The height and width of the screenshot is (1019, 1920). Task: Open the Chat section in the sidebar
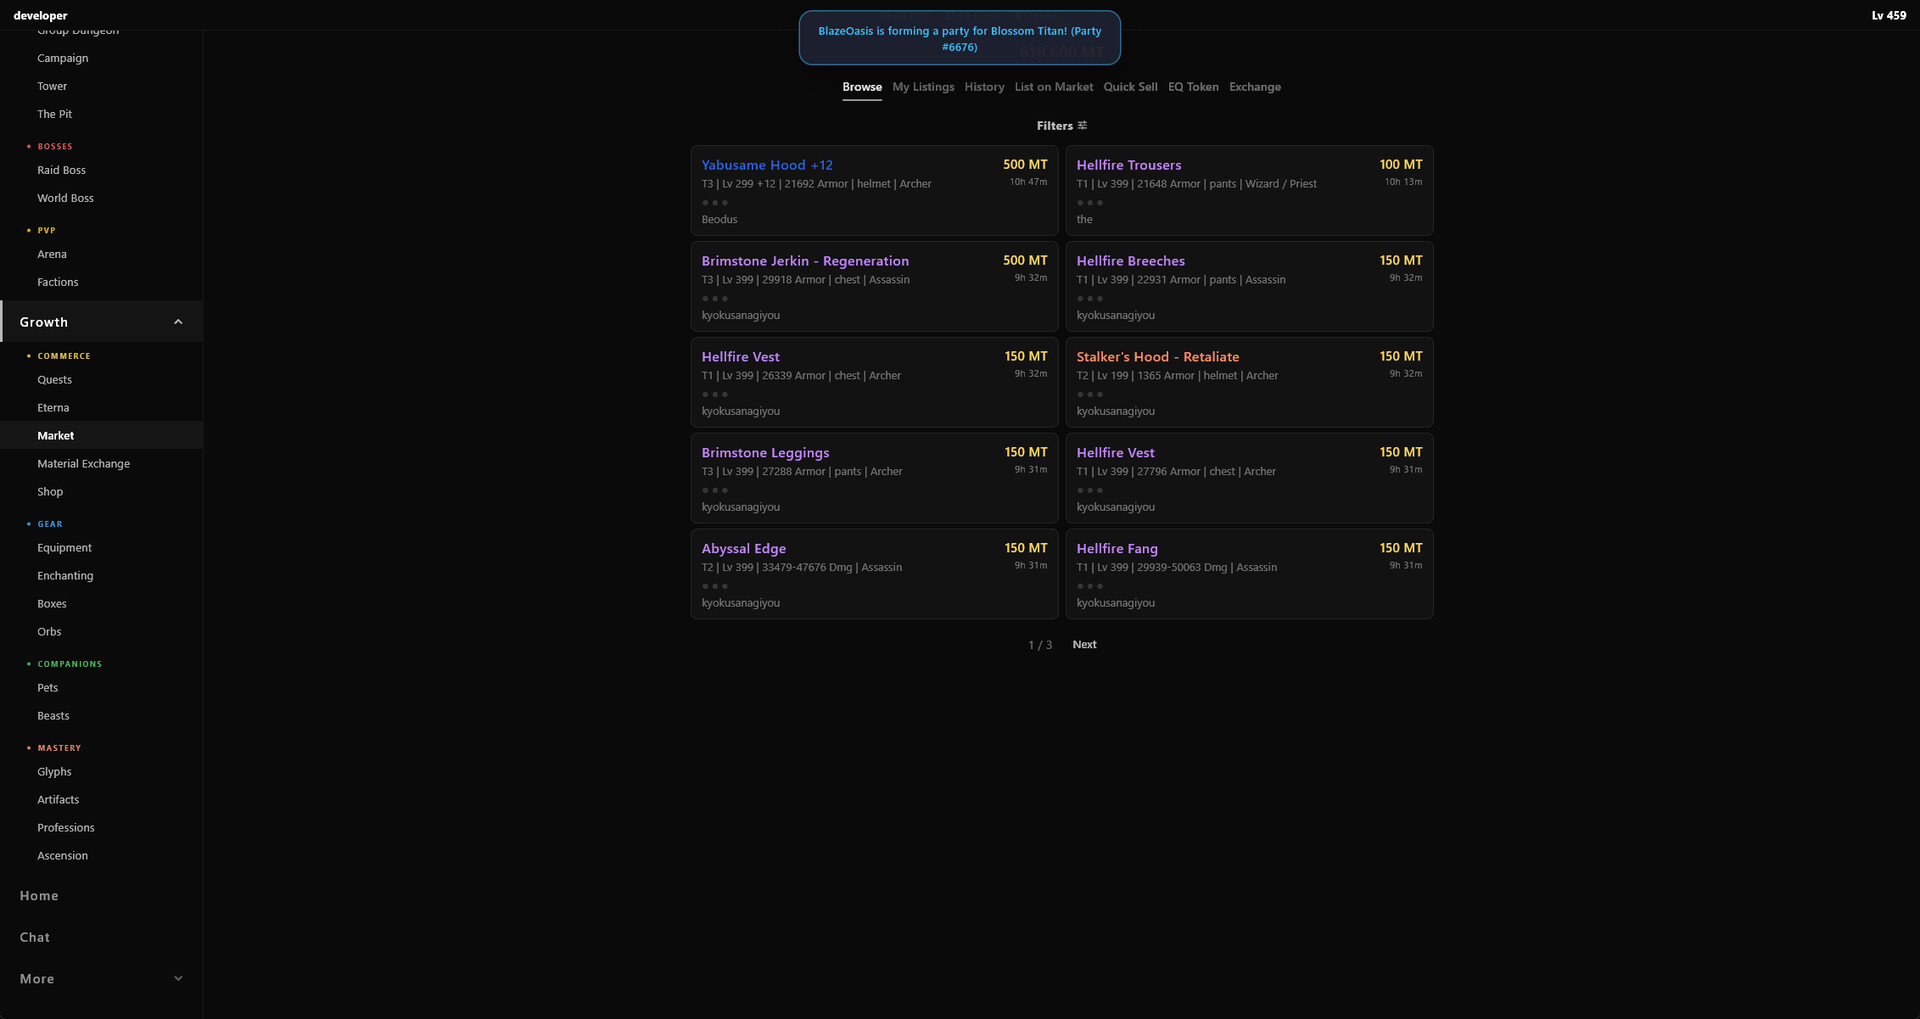click(x=34, y=937)
